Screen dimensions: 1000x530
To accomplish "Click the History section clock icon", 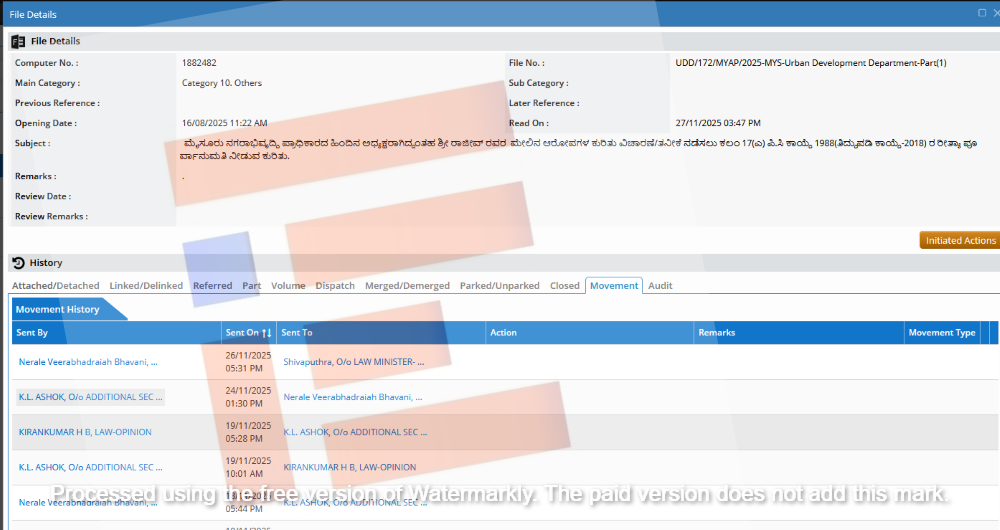I will pyautogui.click(x=18, y=263).
